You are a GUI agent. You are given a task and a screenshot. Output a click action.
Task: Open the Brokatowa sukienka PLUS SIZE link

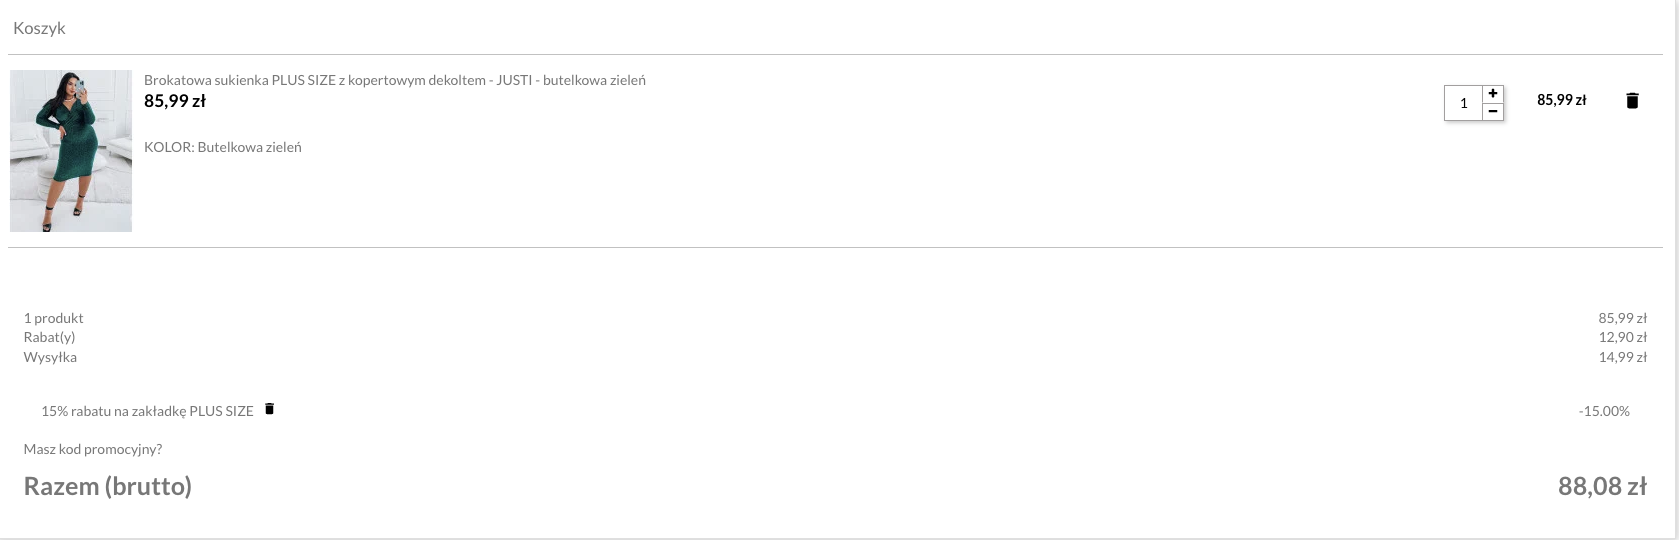pyautogui.click(x=394, y=80)
